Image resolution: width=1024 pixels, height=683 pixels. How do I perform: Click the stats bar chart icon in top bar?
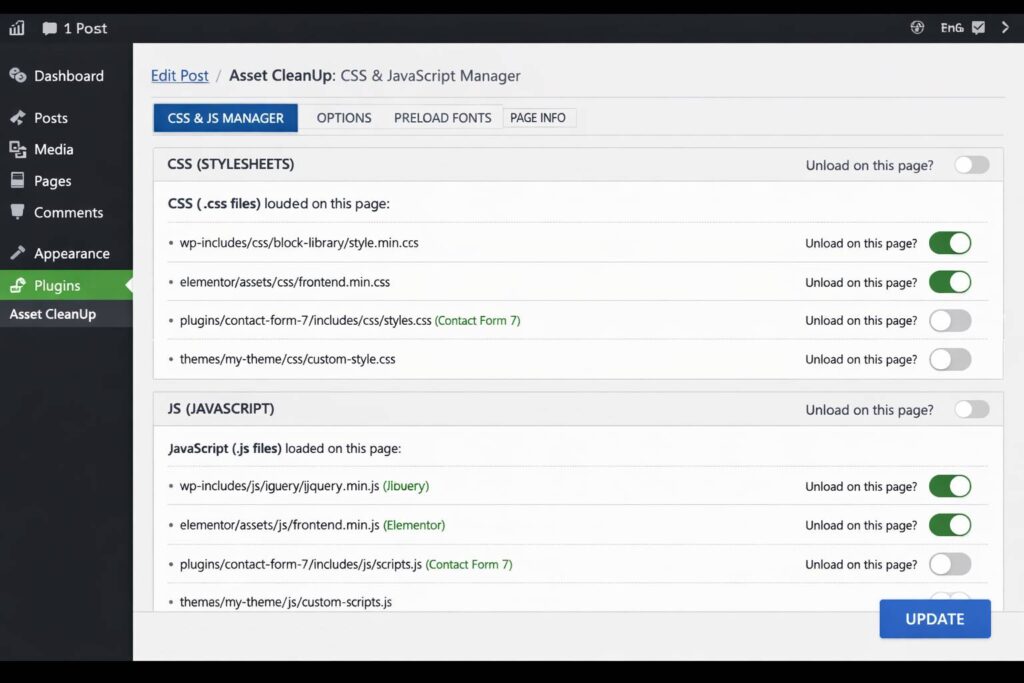16,28
